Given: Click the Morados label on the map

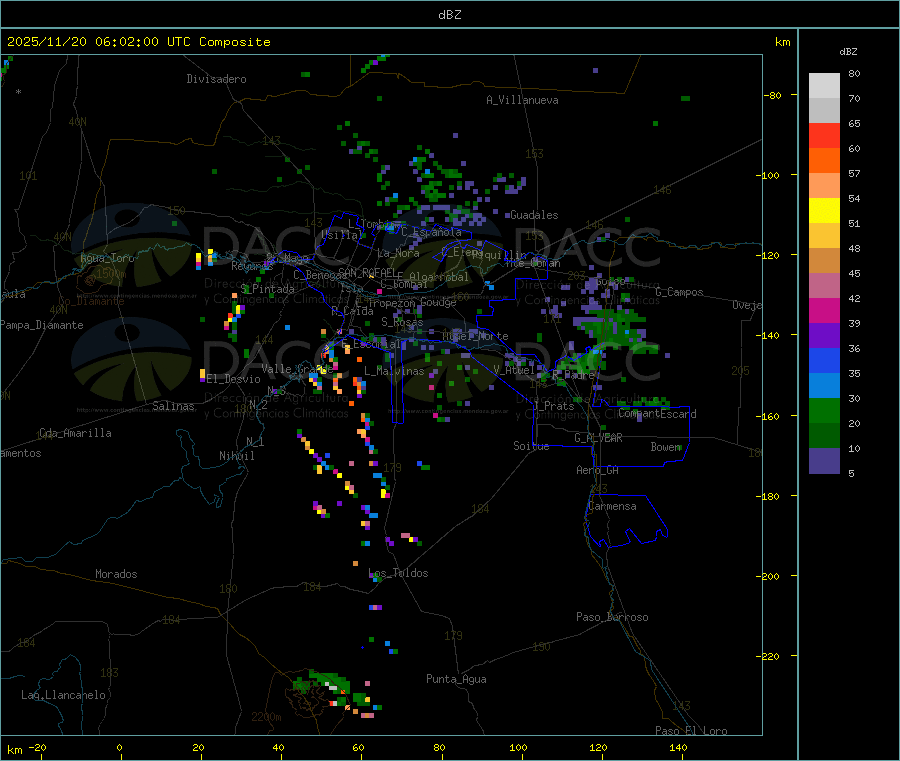Looking at the screenshot, I should tap(116, 574).
